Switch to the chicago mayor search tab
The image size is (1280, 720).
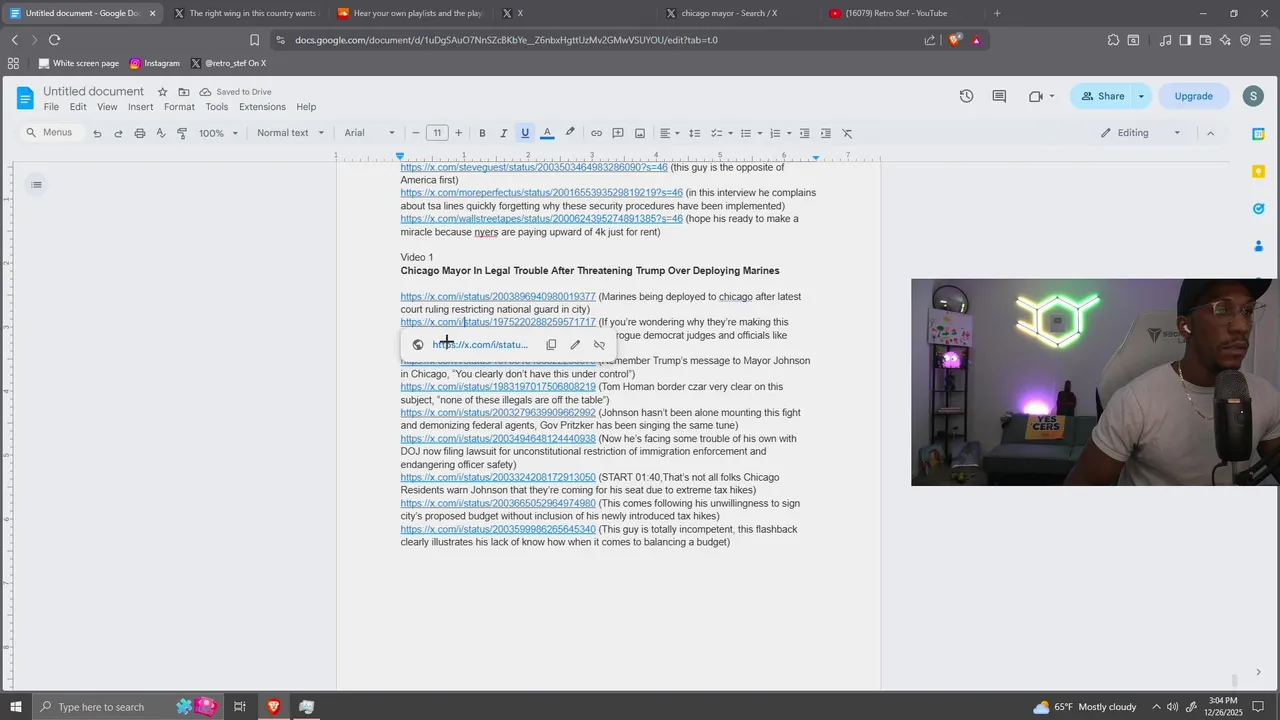click(x=730, y=13)
